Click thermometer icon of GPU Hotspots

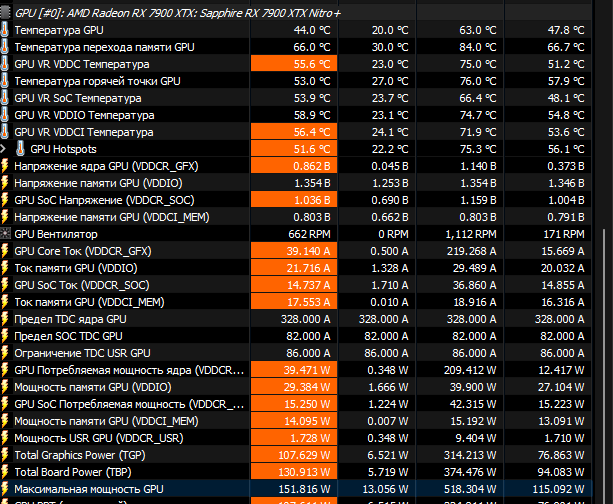pos(20,149)
